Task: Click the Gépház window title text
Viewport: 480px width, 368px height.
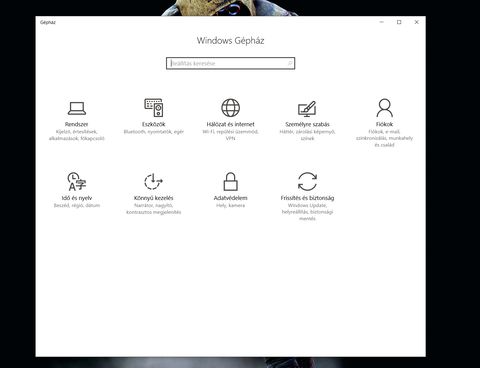Action: (x=48, y=22)
